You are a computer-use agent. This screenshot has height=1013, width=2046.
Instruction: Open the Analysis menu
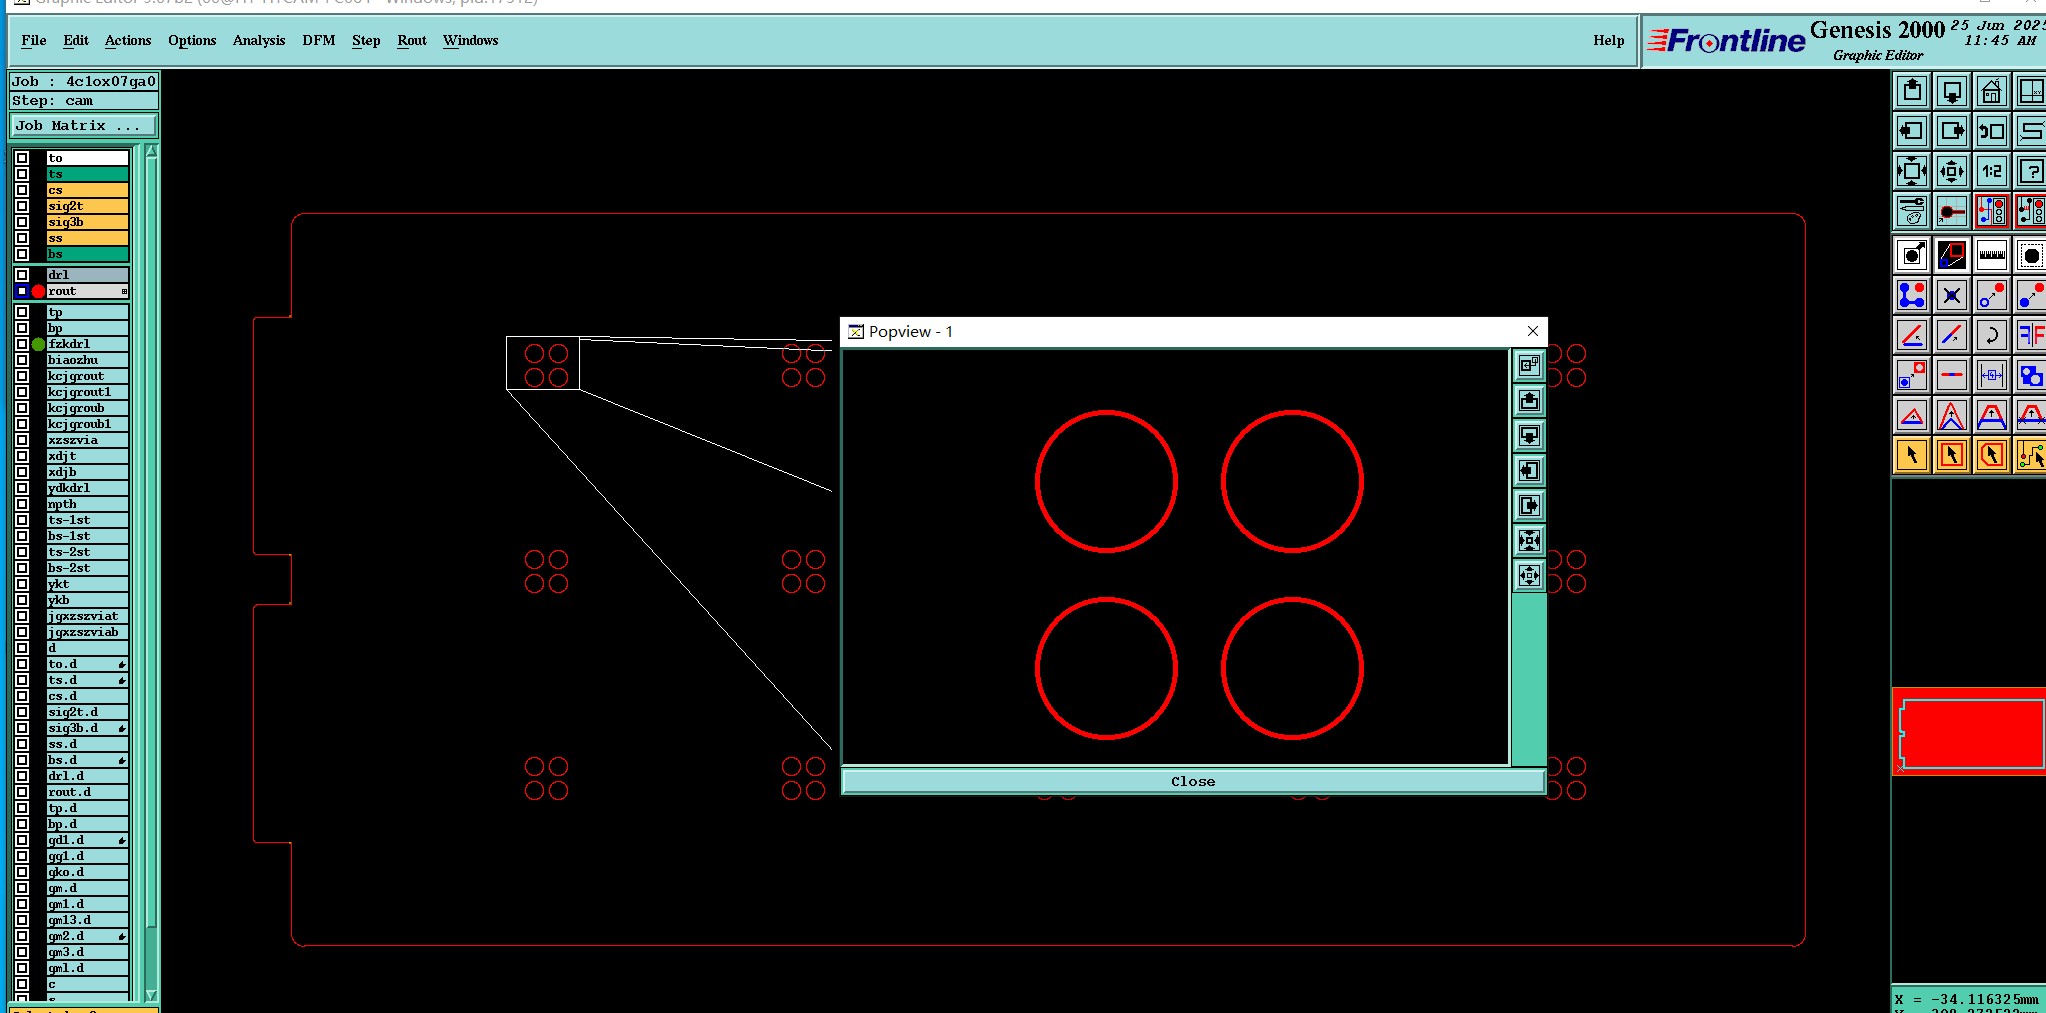[x=259, y=40]
